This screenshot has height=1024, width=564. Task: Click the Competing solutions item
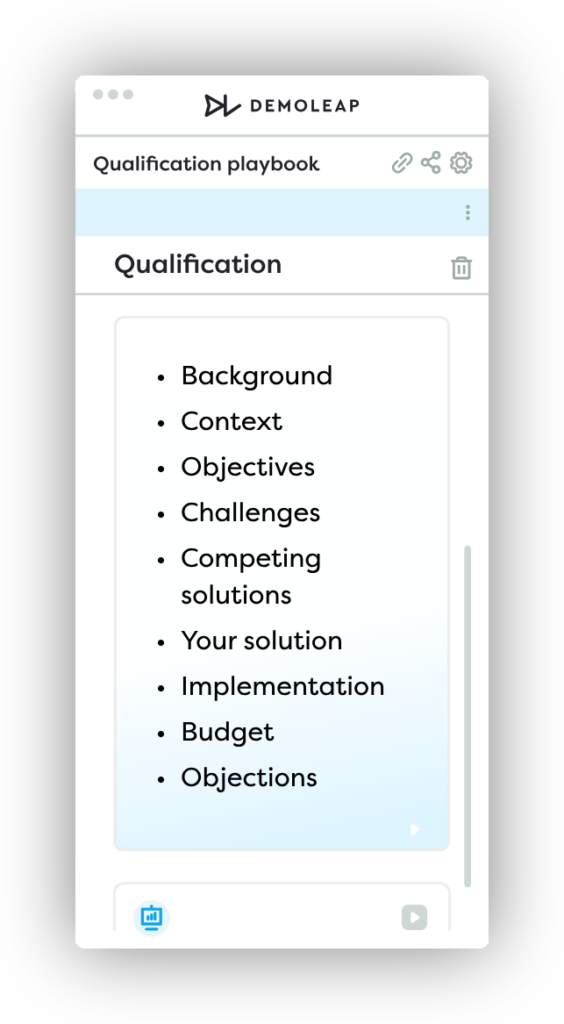tap(251, 577)
